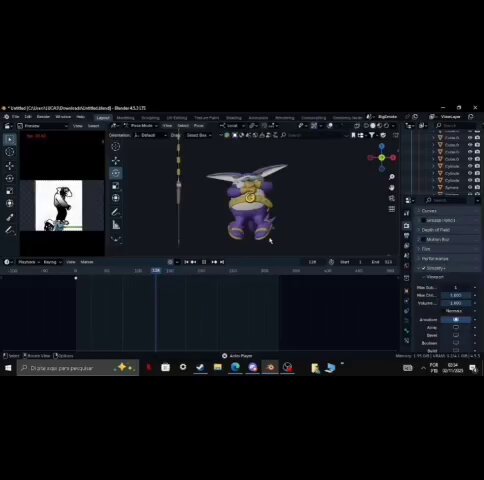484x480 pixels.
Task: Switch viewport shading to Material Preview
Action: coord(379,126)
